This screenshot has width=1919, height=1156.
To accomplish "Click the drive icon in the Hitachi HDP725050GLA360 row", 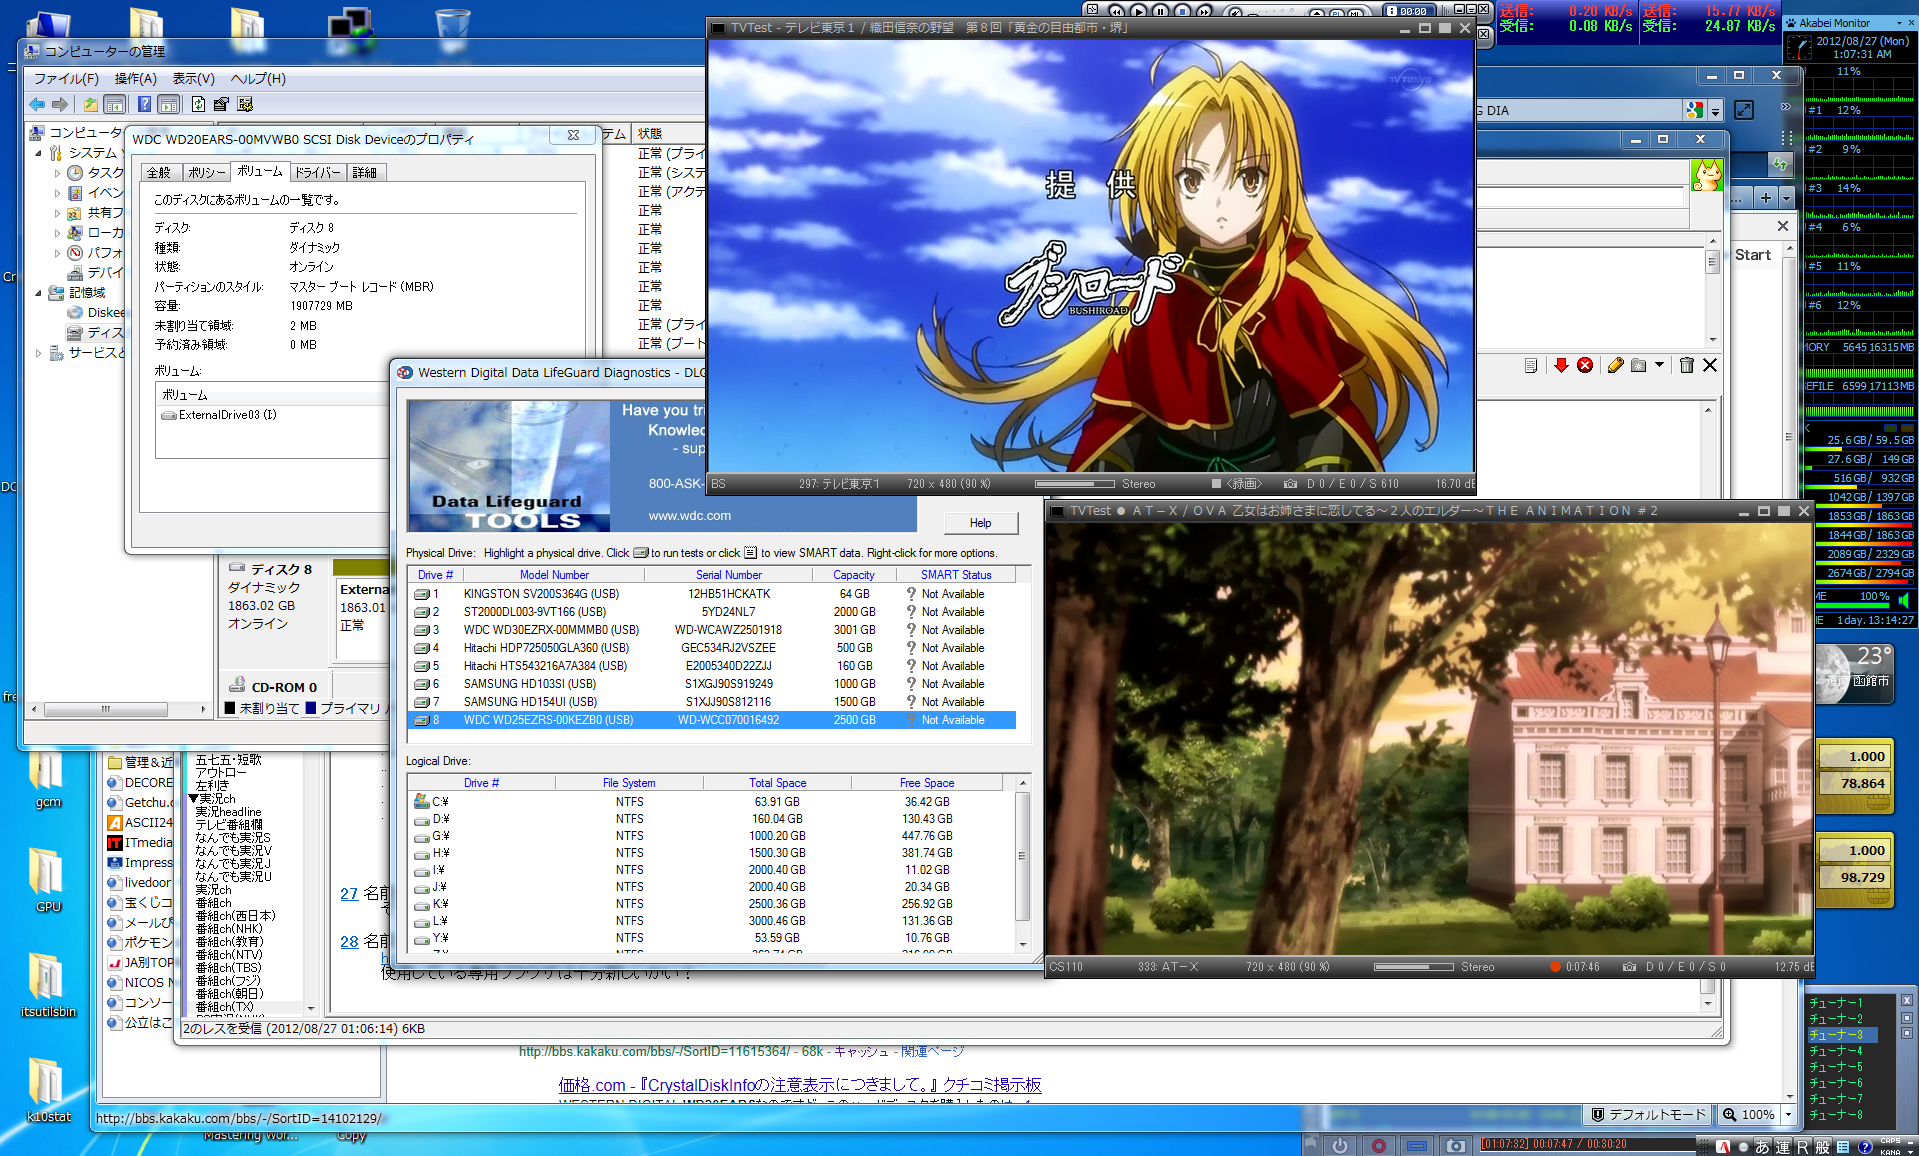I will point(421,648).
